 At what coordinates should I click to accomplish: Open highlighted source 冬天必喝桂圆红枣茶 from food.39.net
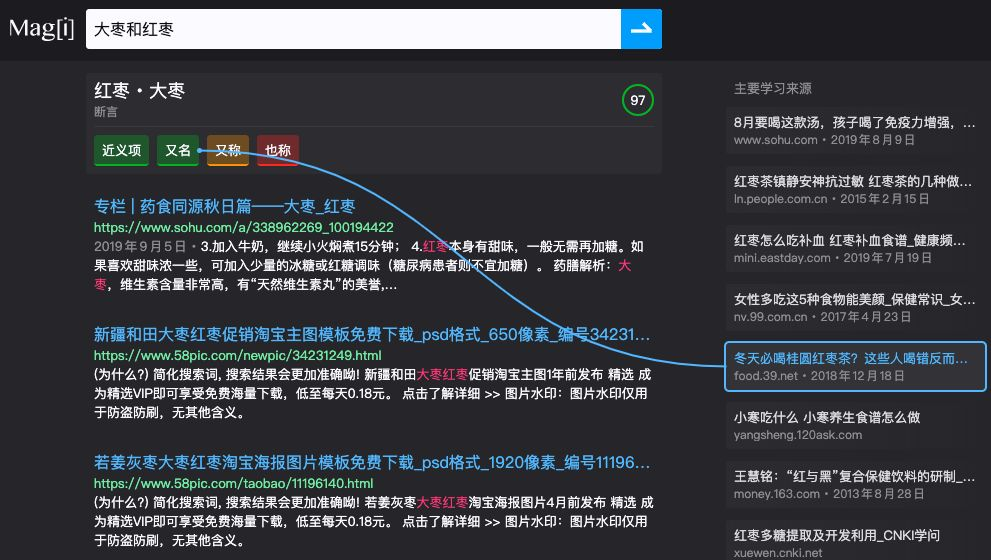click(854, 367)
